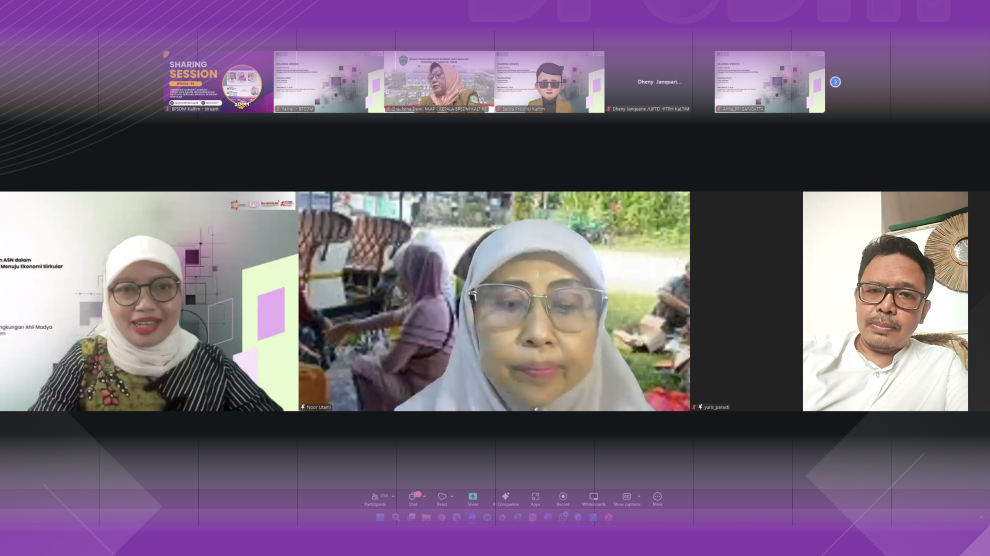Select Noor Utami's center video tile

494,301
